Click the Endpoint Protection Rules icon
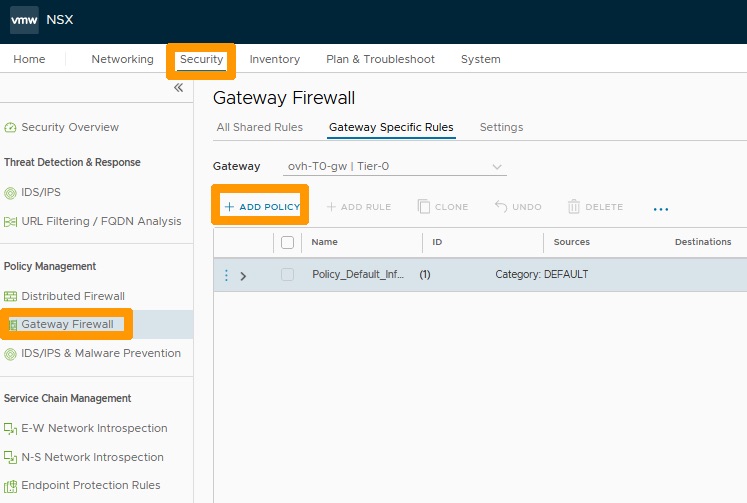This screenshot has height=503, width=747. [x=10, y=486]
